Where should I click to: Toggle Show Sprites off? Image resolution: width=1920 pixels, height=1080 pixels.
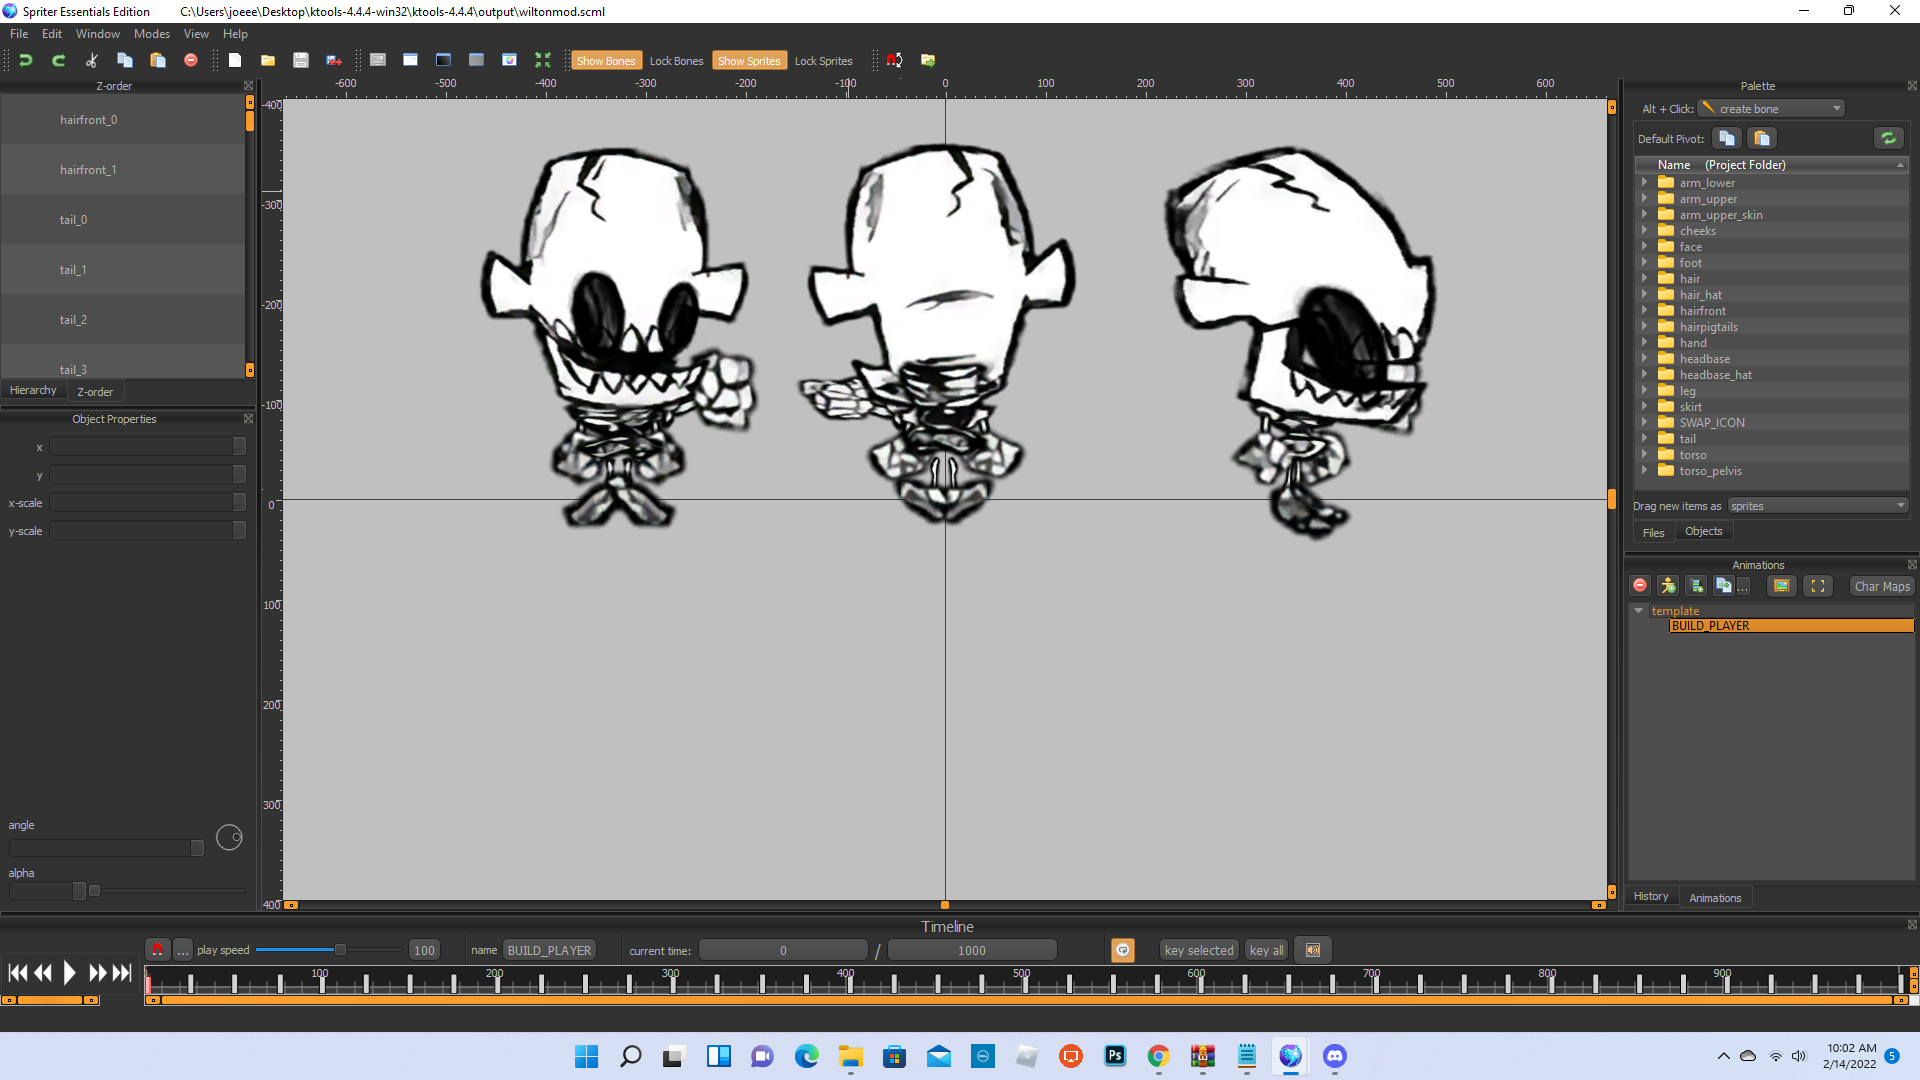coord(748,61)
